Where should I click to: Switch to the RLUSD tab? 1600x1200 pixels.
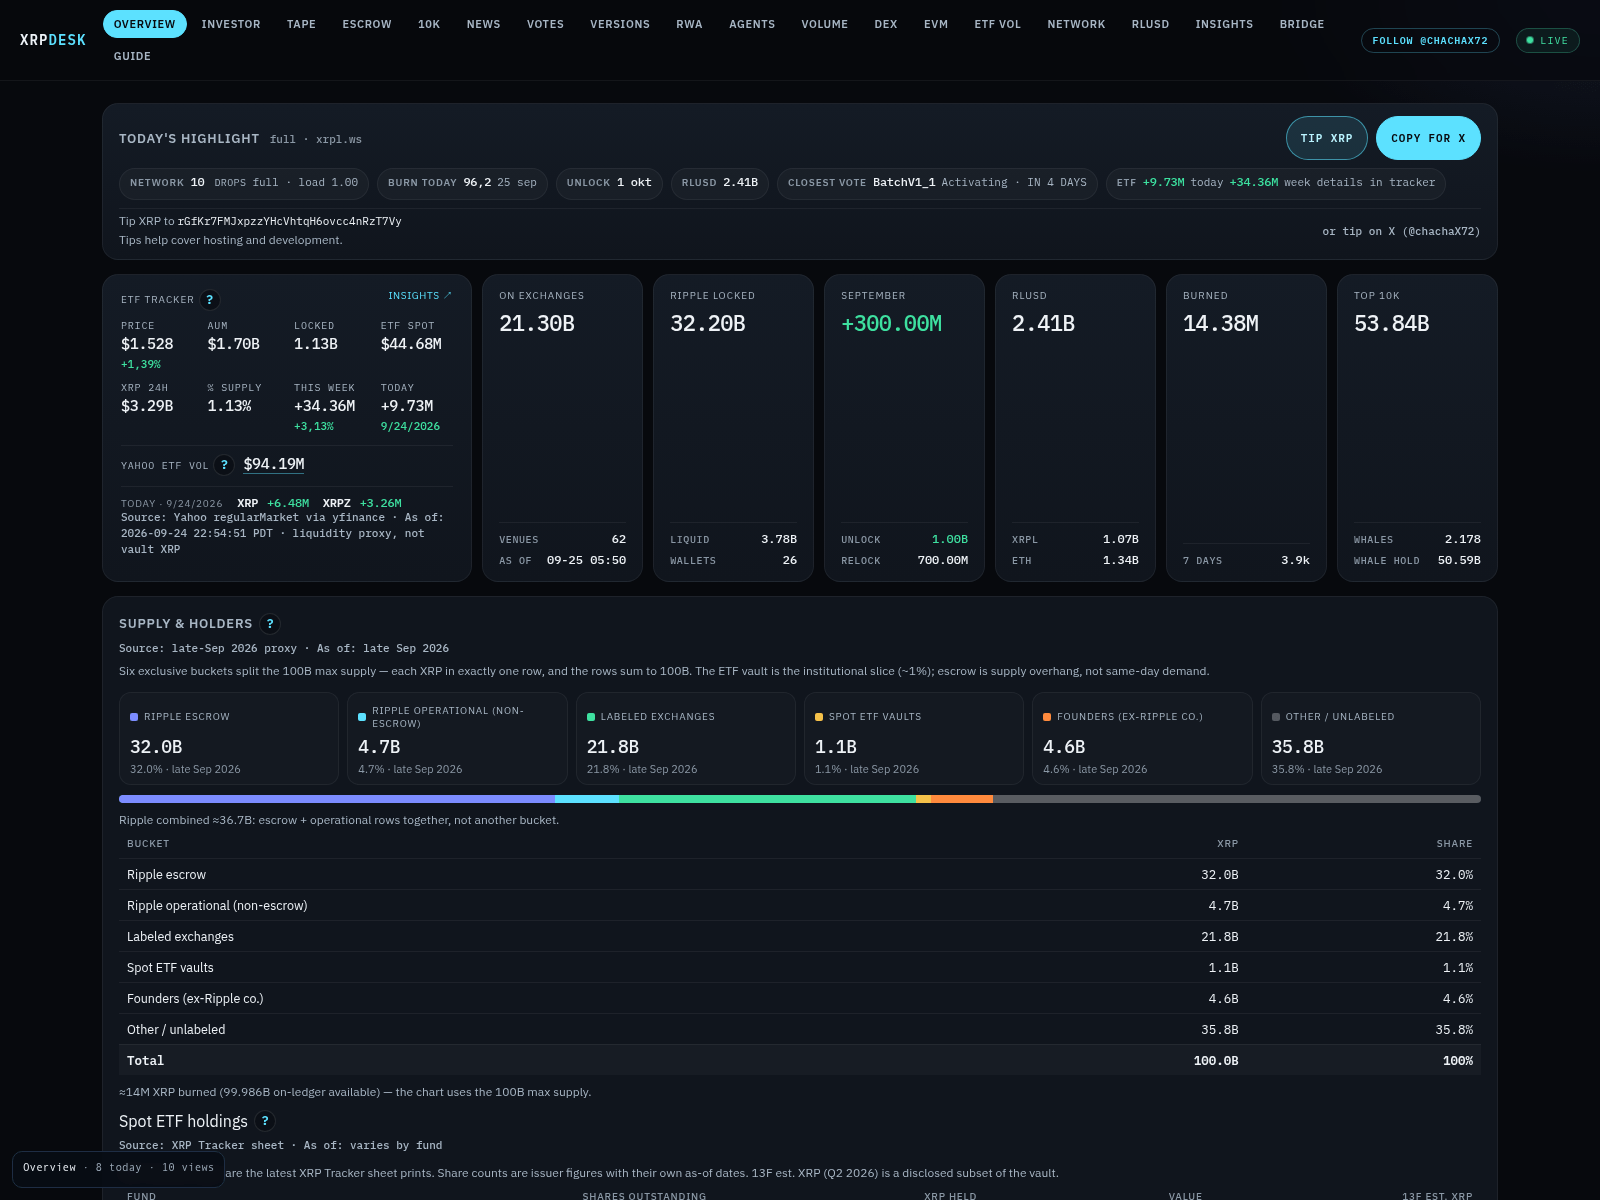1151,24
